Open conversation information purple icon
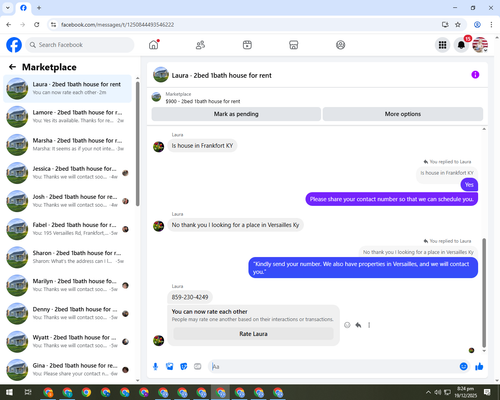The height and width of the screenshot is (400, 500). click(x=475, y=75)
